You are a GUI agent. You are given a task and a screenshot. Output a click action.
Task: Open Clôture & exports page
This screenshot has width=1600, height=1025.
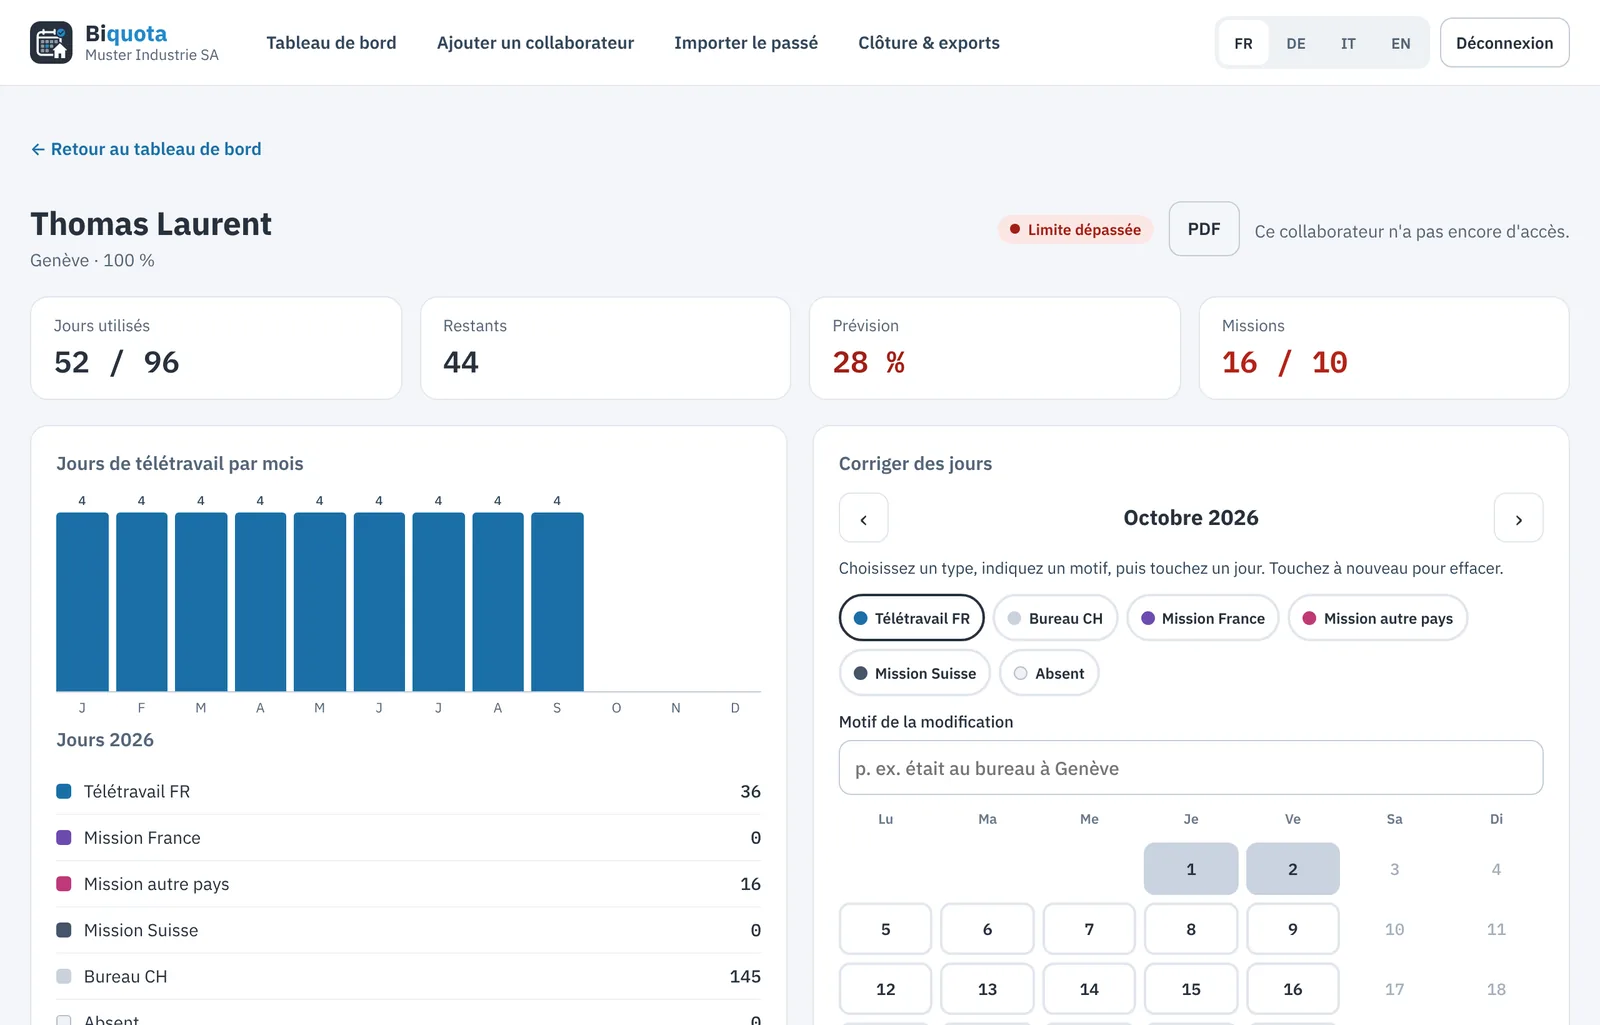[x=929, y=43]
